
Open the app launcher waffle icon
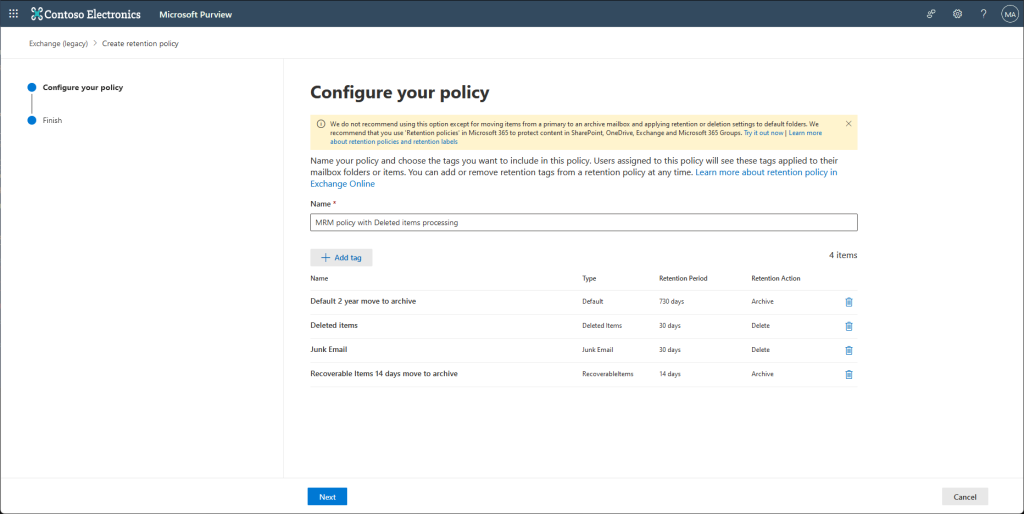(x=13, y=14)
